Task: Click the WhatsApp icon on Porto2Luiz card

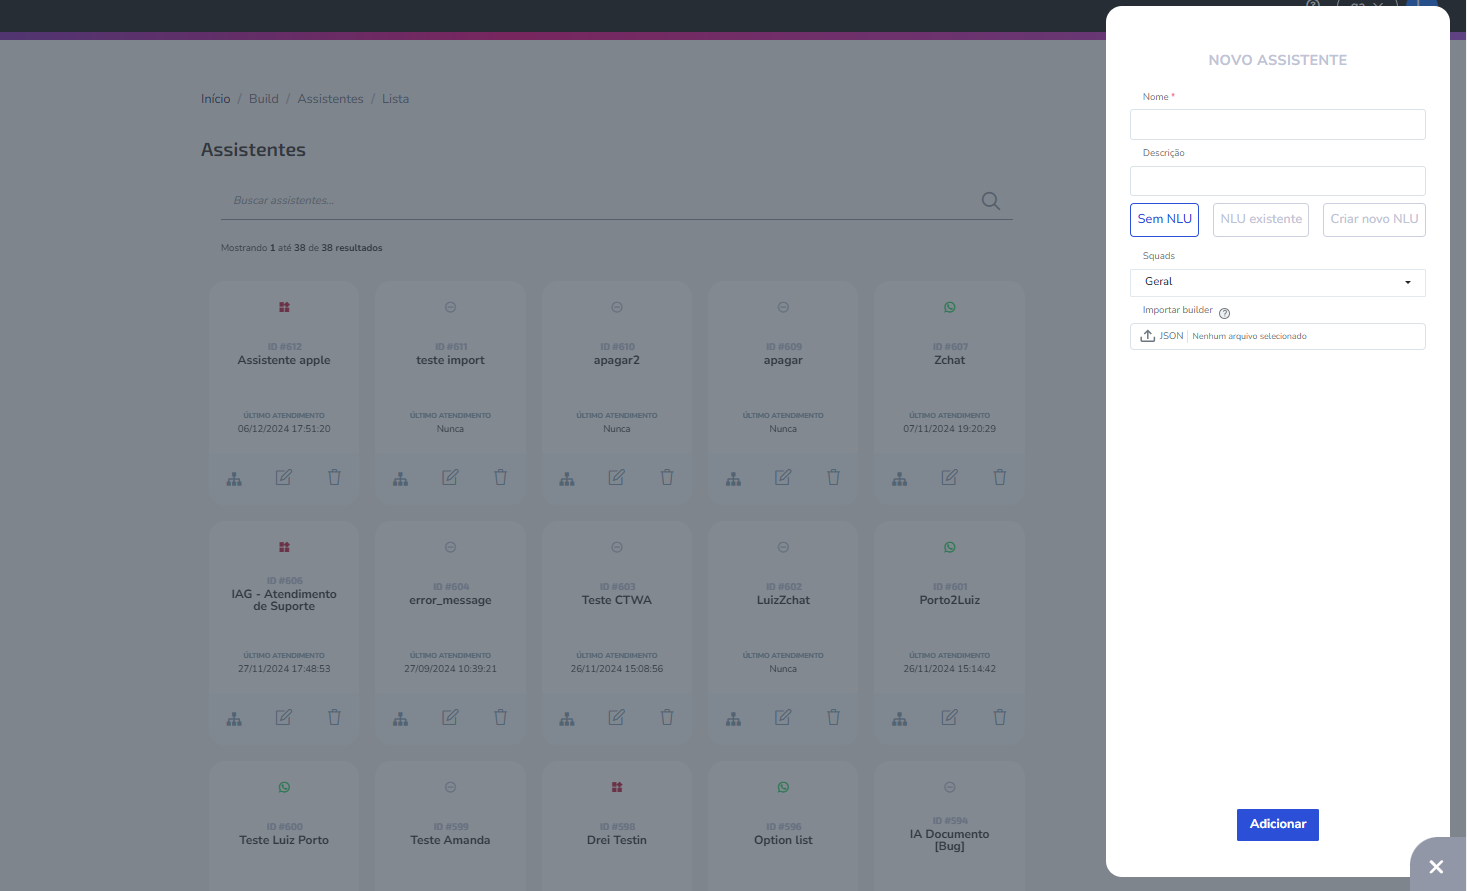Action: point(950,547)
